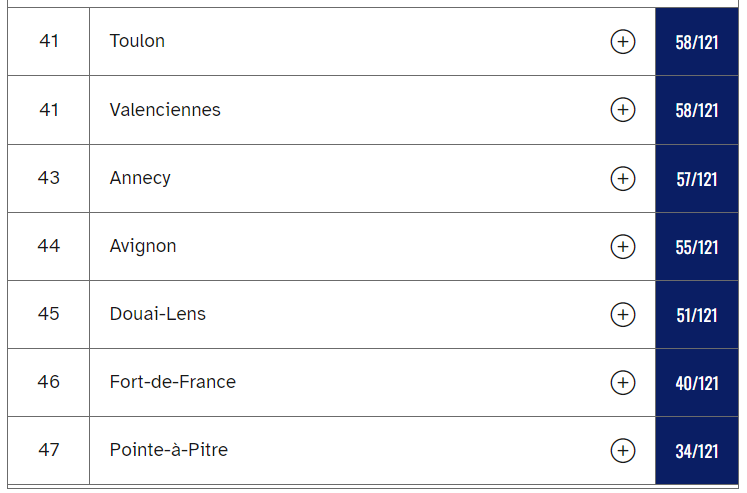Show Fort-de-France details via plus icon
This screenshot has width=747, height=493.
point(623,383)
